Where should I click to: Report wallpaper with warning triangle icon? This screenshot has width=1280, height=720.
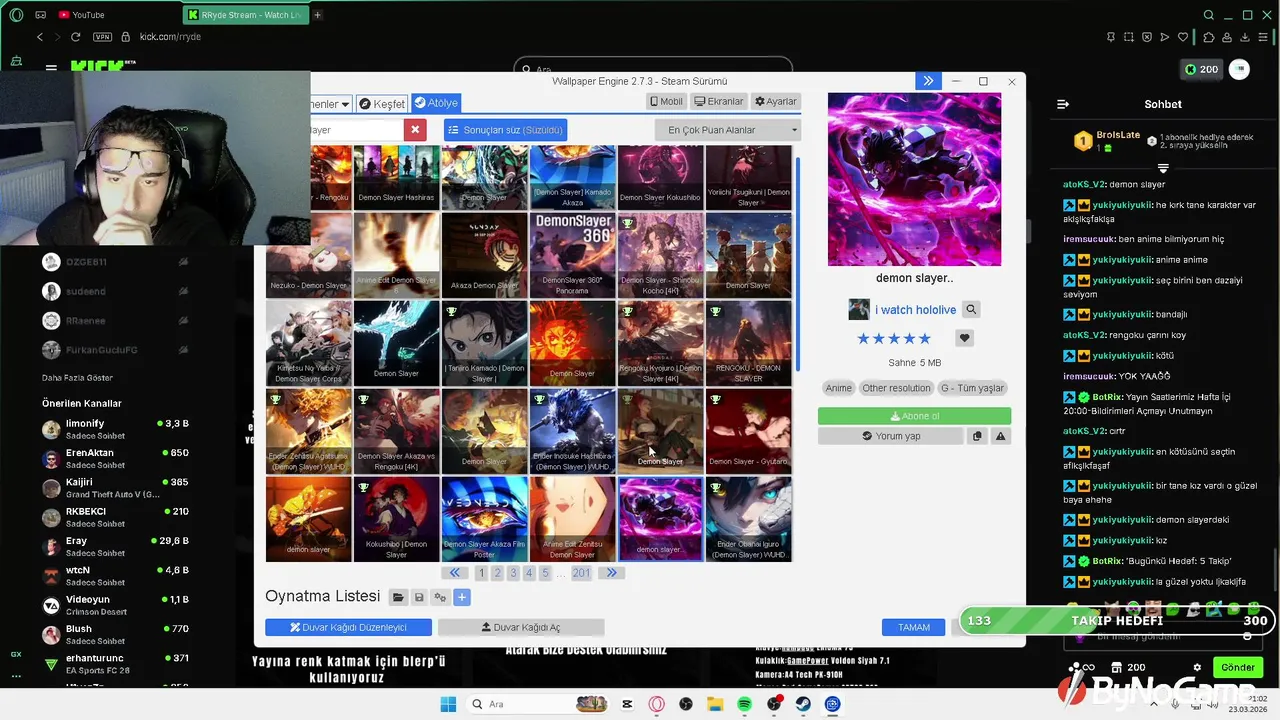[x=1000, y=436]
